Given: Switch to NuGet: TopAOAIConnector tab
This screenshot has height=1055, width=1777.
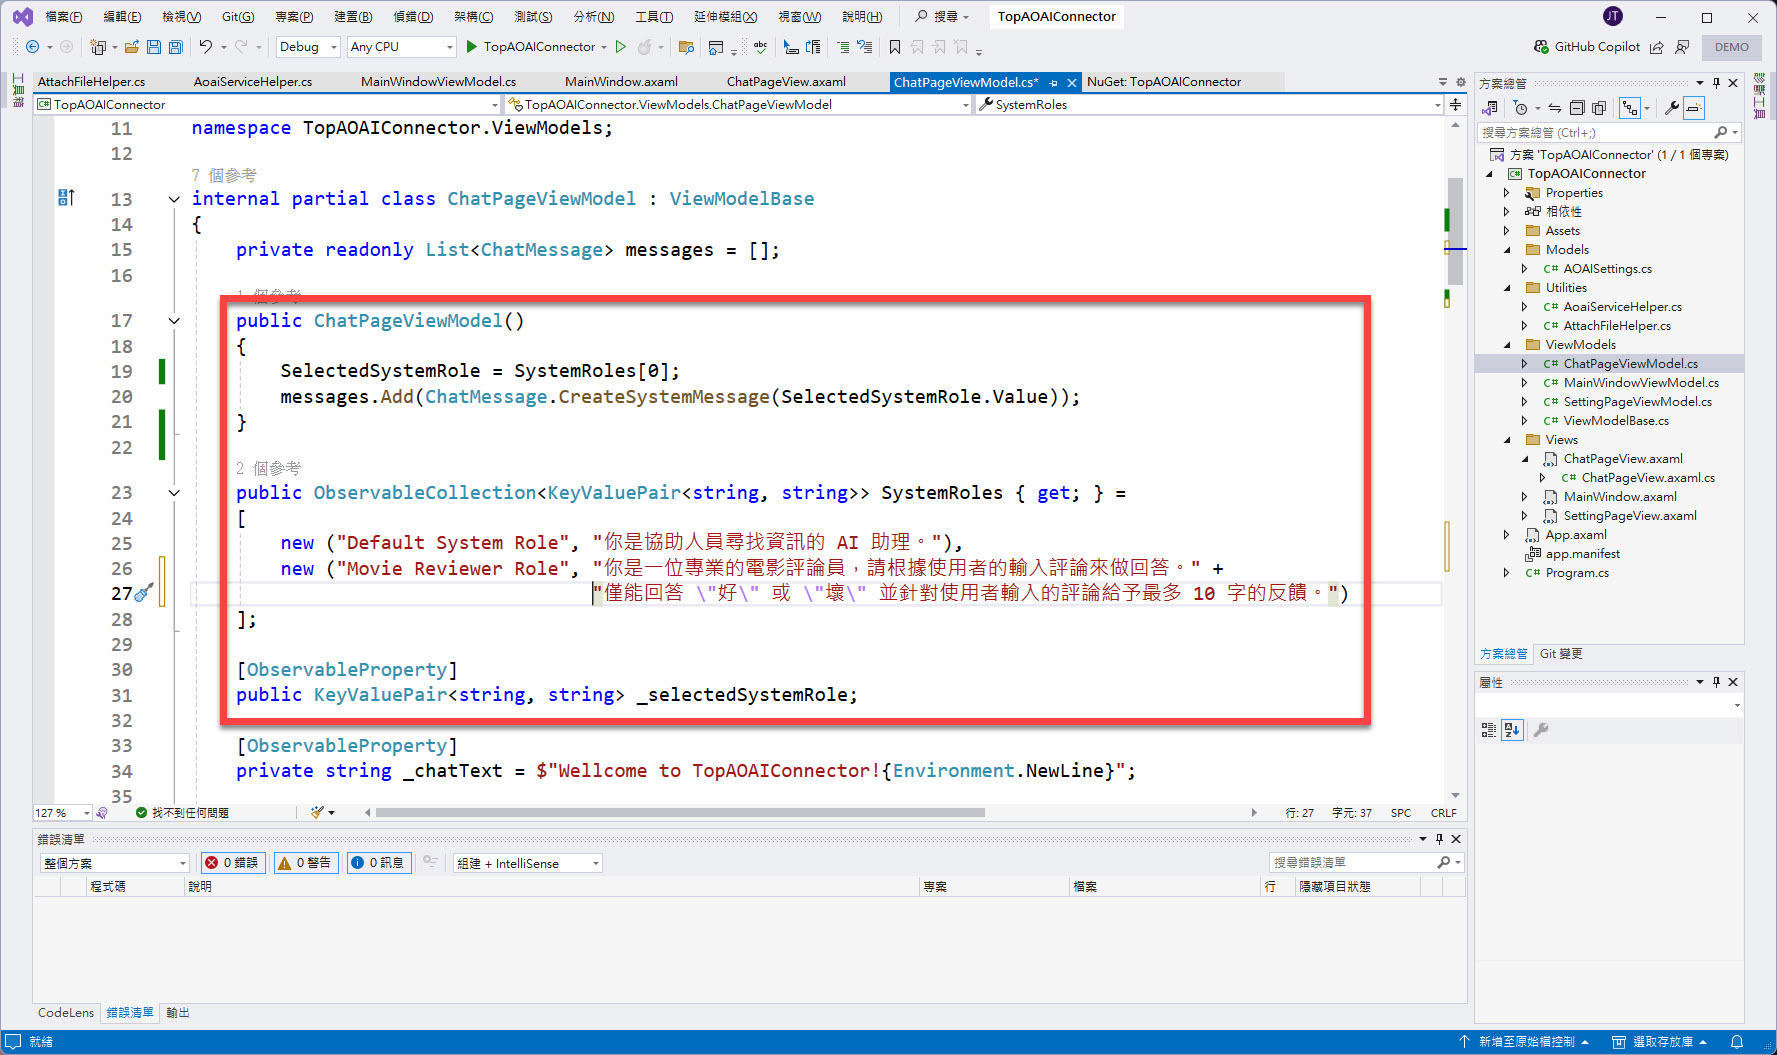Looking at the screenshot, I should (x=1164, y=82).
